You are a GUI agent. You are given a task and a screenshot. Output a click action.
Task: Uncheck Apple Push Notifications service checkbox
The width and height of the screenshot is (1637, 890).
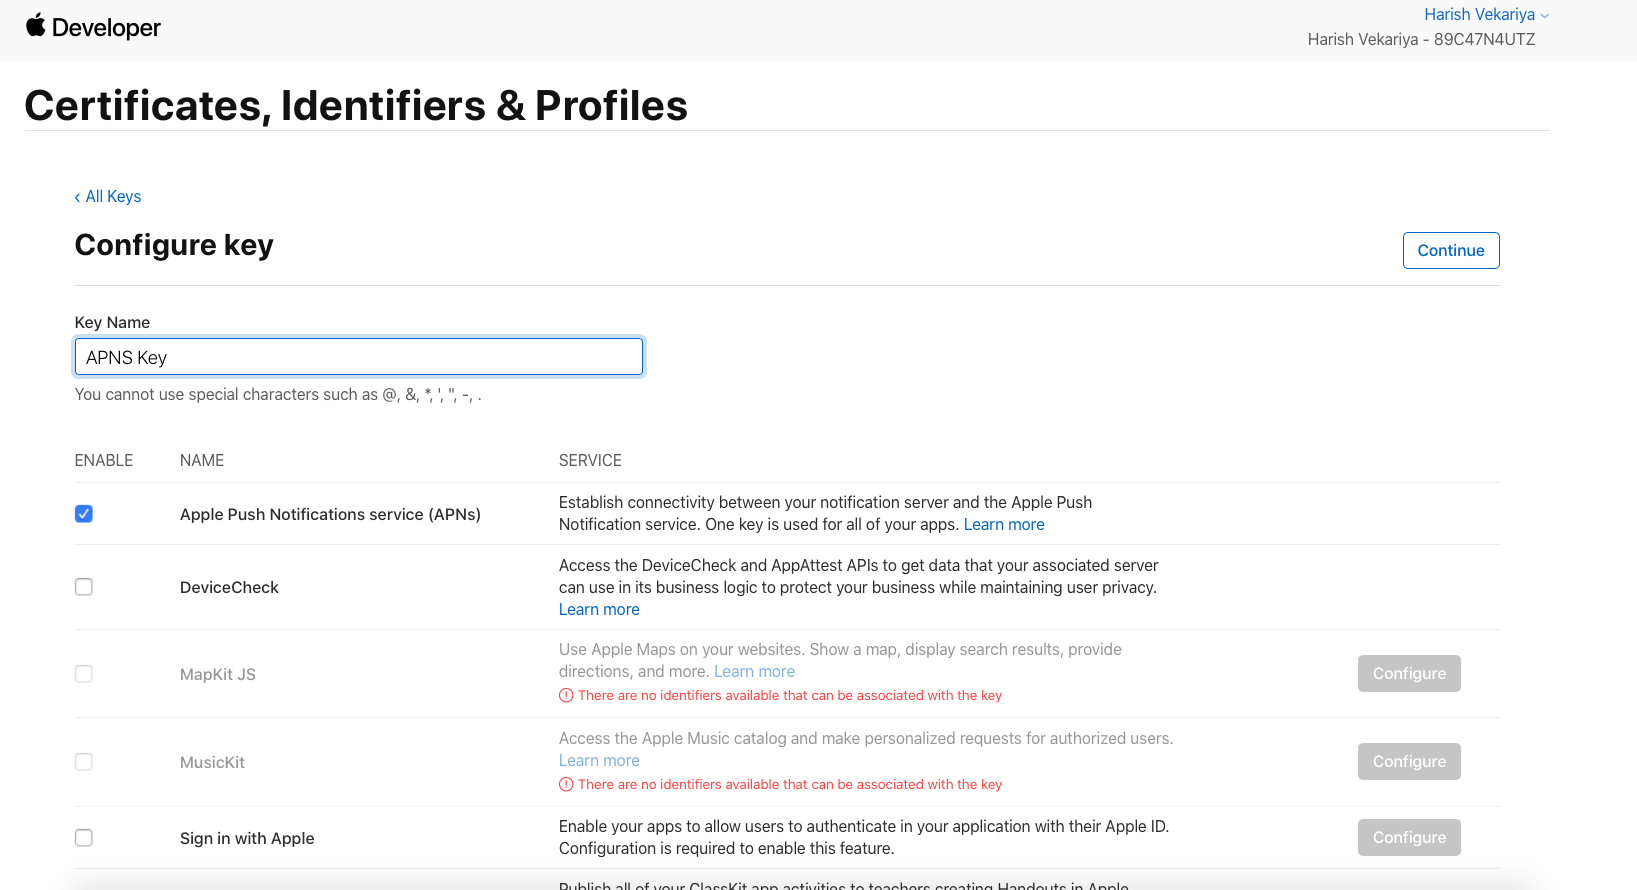tap(84, 514)
